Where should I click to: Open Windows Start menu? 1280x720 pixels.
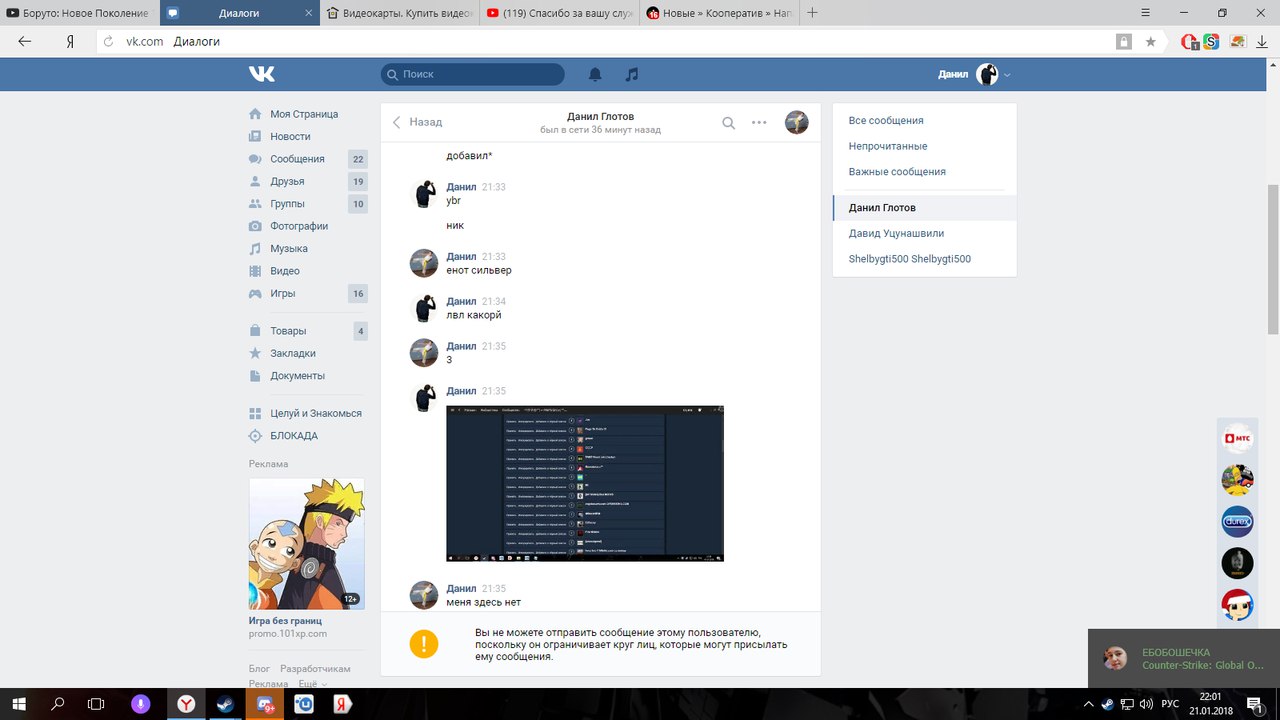point(18,704)
